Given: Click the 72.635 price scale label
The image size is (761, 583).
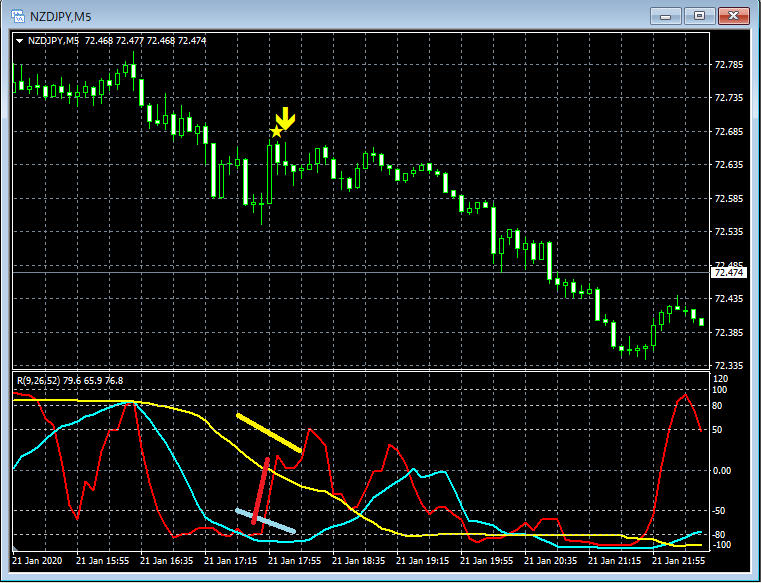Looking at the screenshot, I should (x=729, y=165).
